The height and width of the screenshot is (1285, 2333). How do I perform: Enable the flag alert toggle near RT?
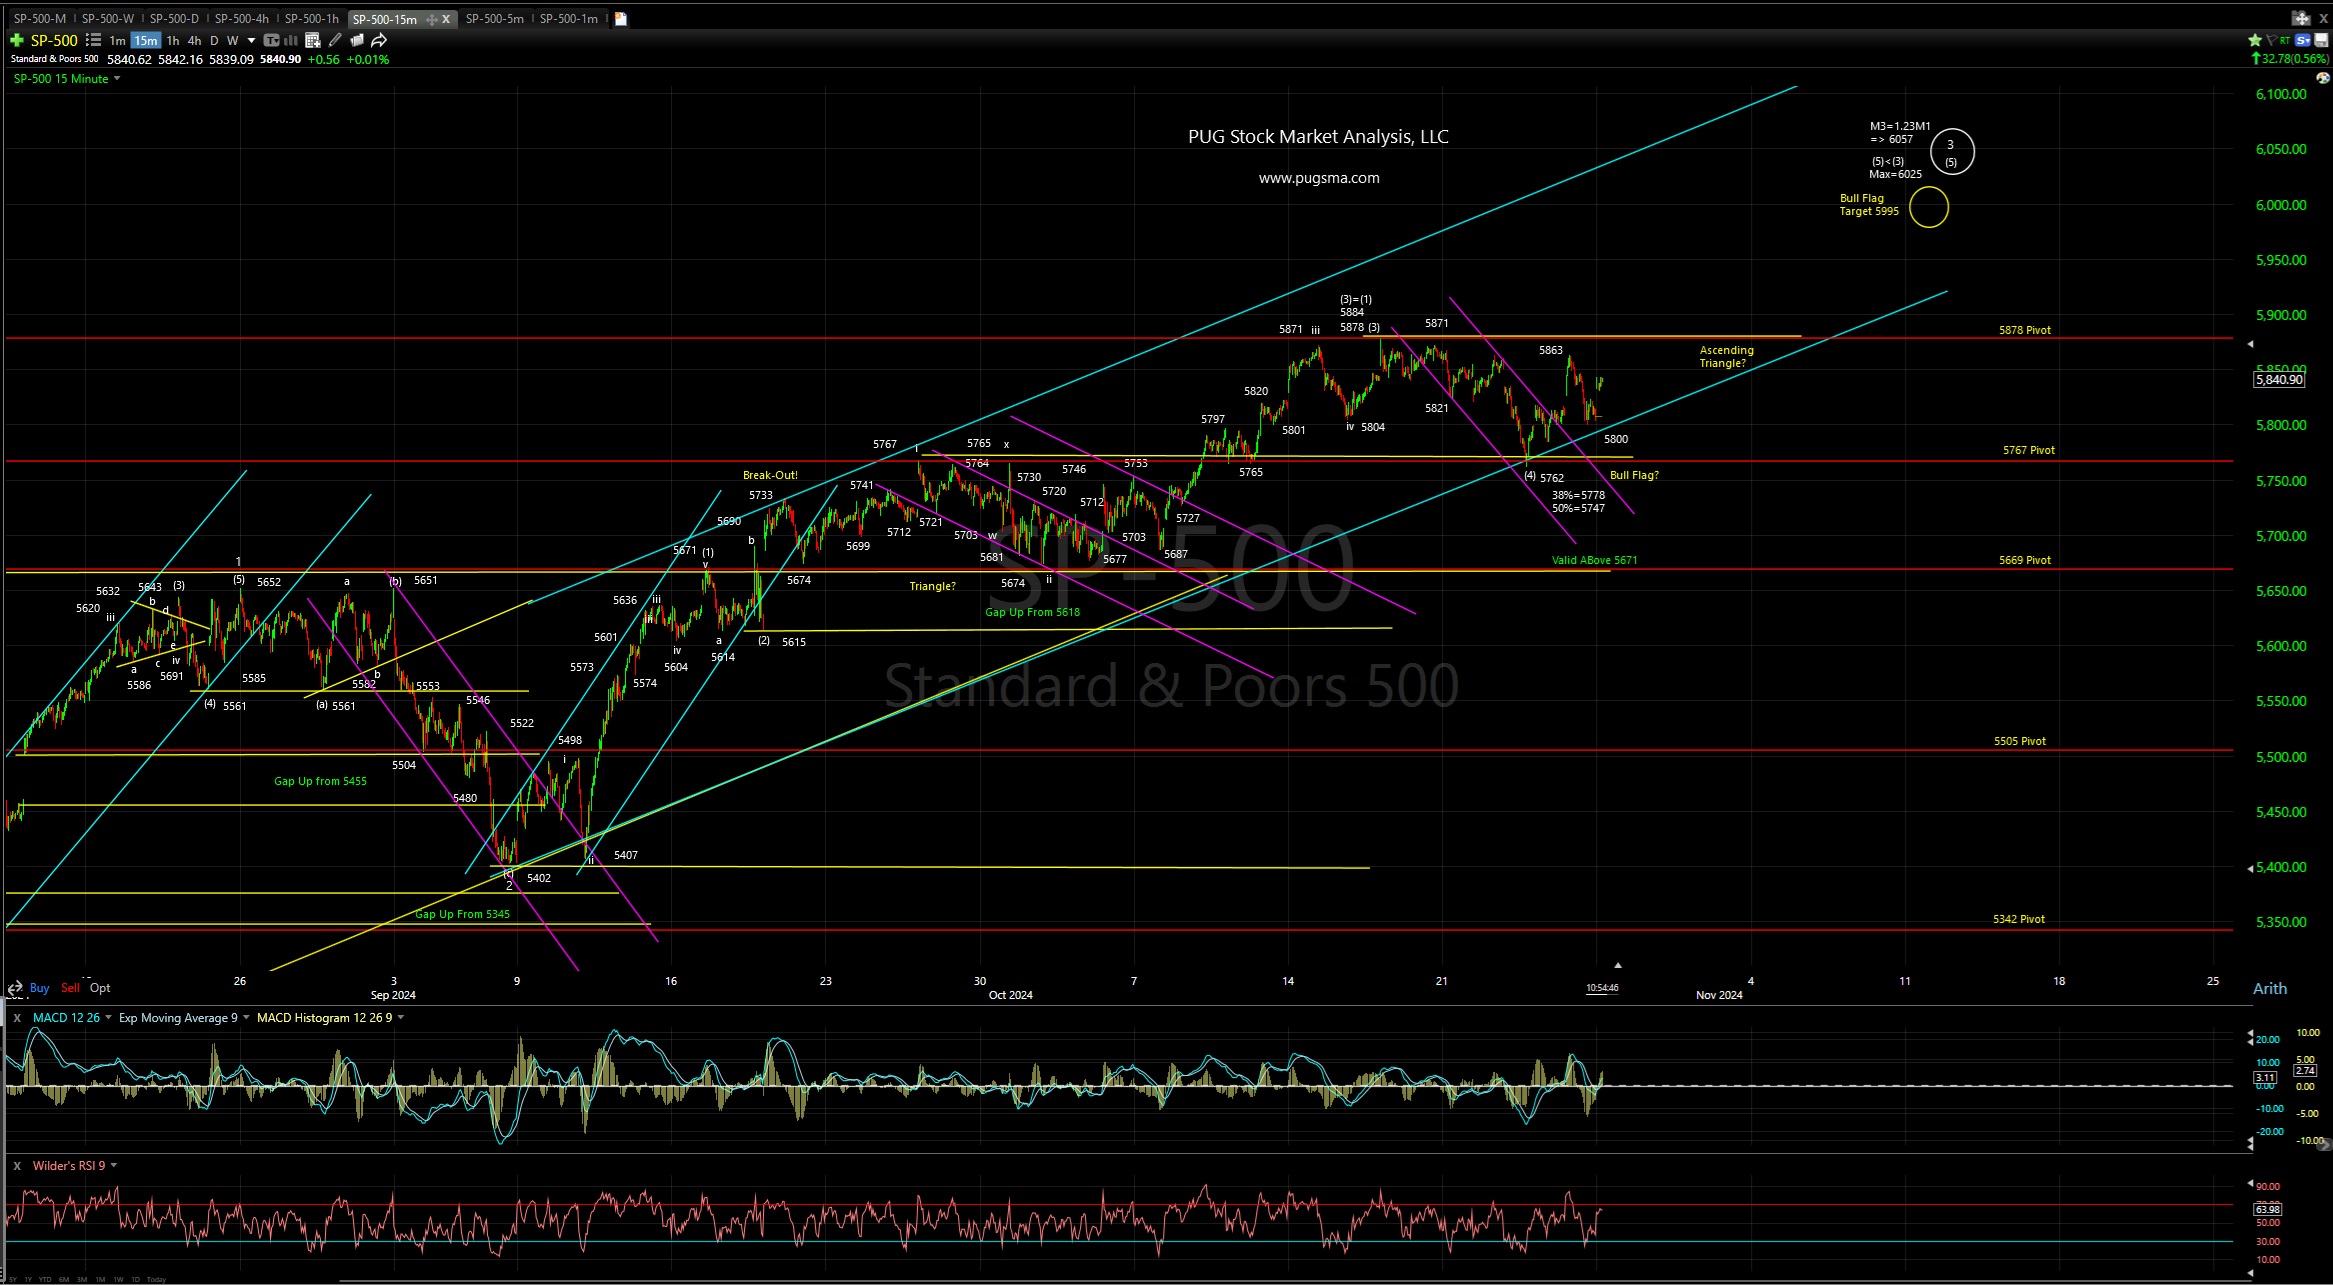[2272, 39]
